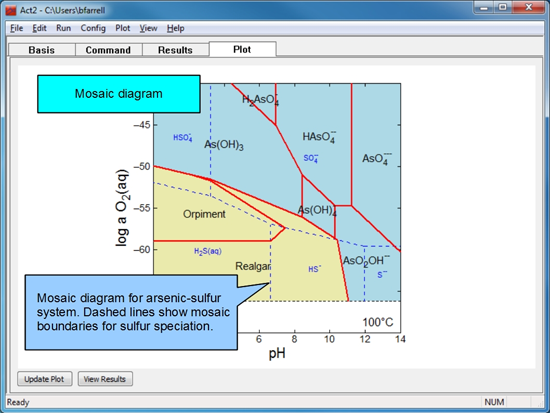Open the Run menu
Image resolution: width=550 pixels, height=413 pixels.
click(x=63, y=28)
